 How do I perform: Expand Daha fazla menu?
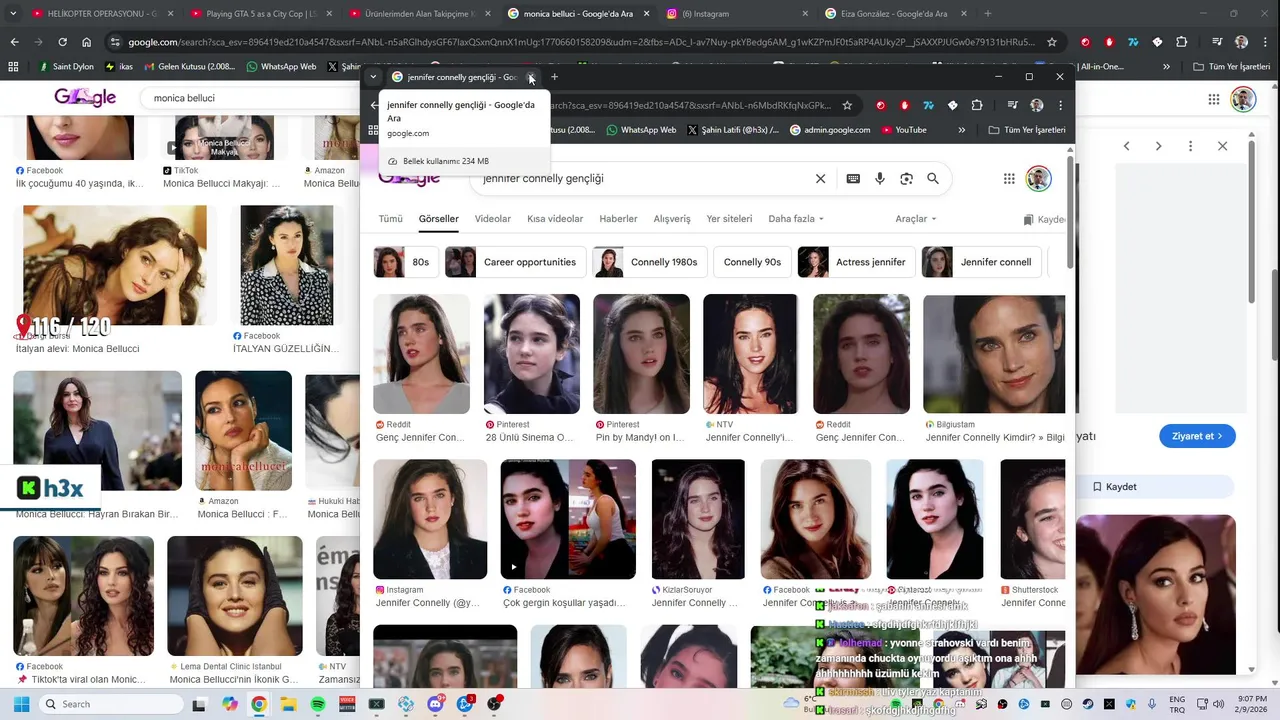pyautogui.click(x=796, y=219)
